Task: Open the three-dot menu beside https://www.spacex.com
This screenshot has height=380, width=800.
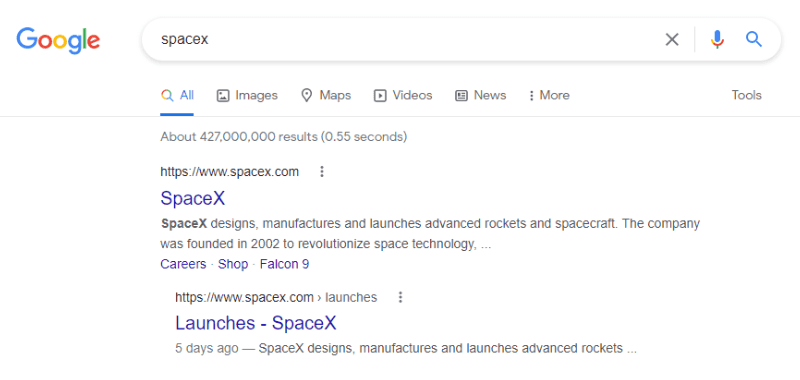Action: click(321, 172)
